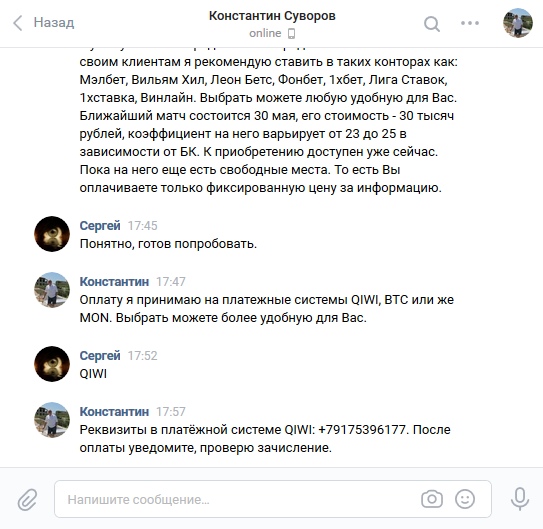Click Сергей's avatar next to QIWI message
This screenshot has height=529, width=543.
pos(52,364)
